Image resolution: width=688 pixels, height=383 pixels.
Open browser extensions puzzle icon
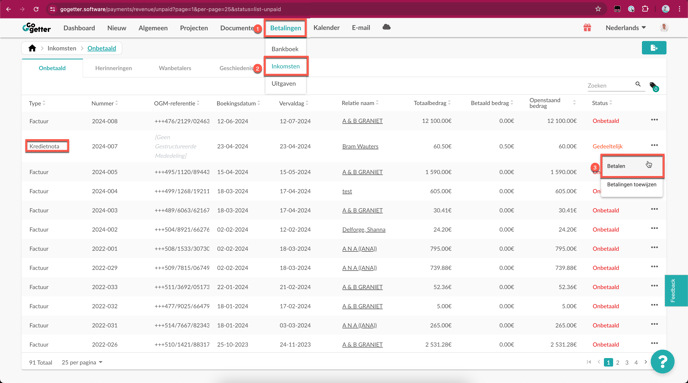645,9
